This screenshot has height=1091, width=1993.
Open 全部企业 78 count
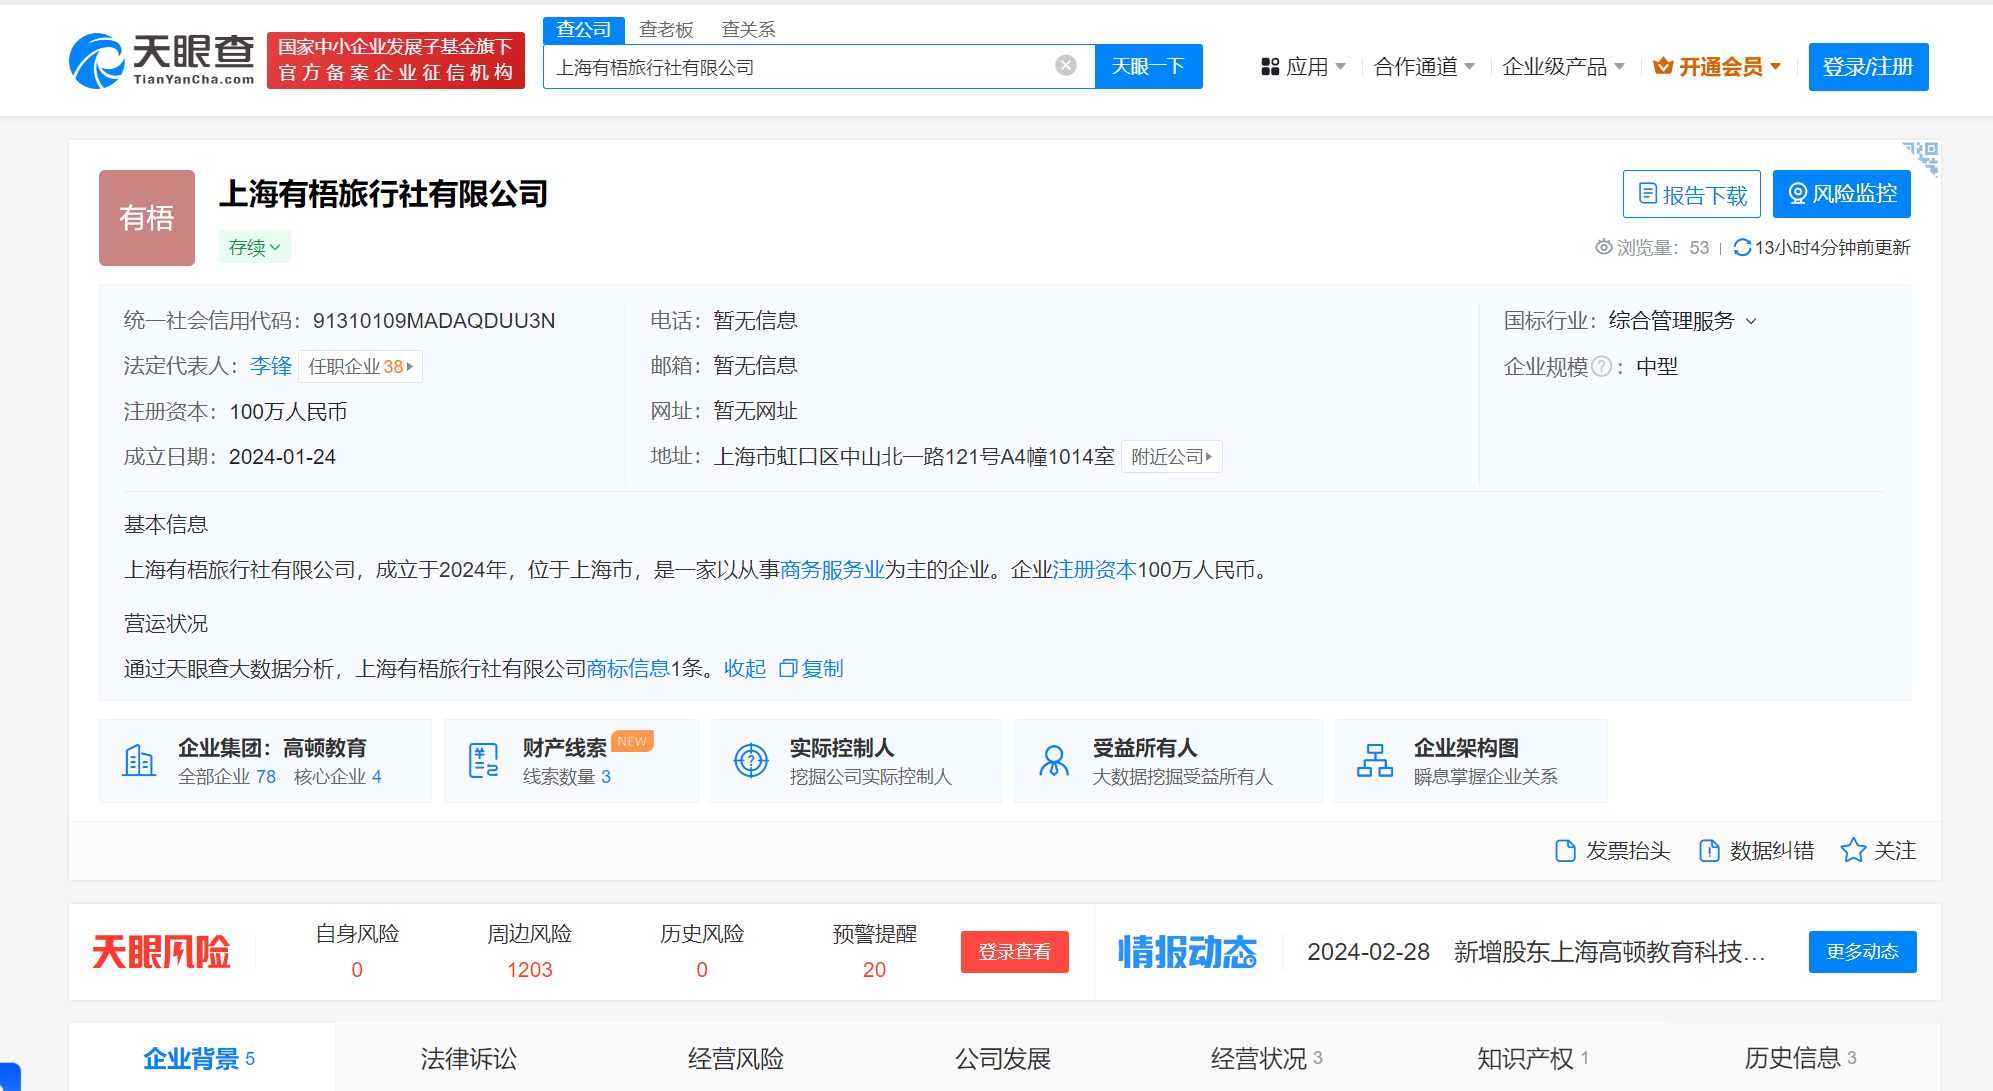click(x=227, y=777)
